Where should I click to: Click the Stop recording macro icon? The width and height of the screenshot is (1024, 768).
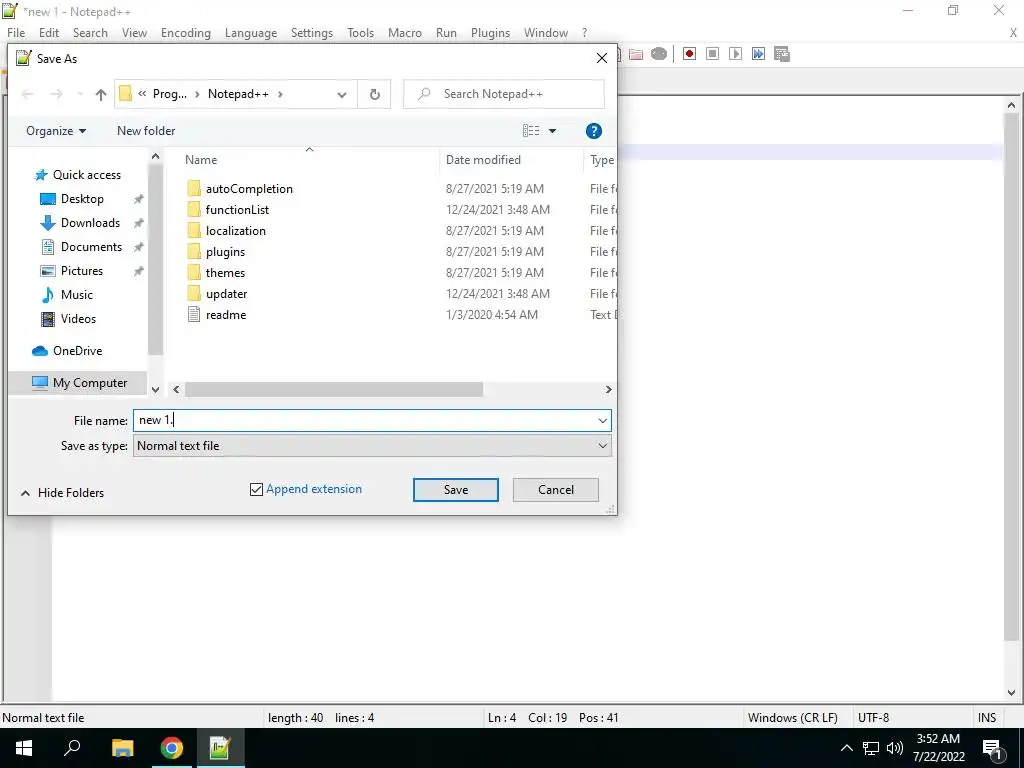pos(712,54)
